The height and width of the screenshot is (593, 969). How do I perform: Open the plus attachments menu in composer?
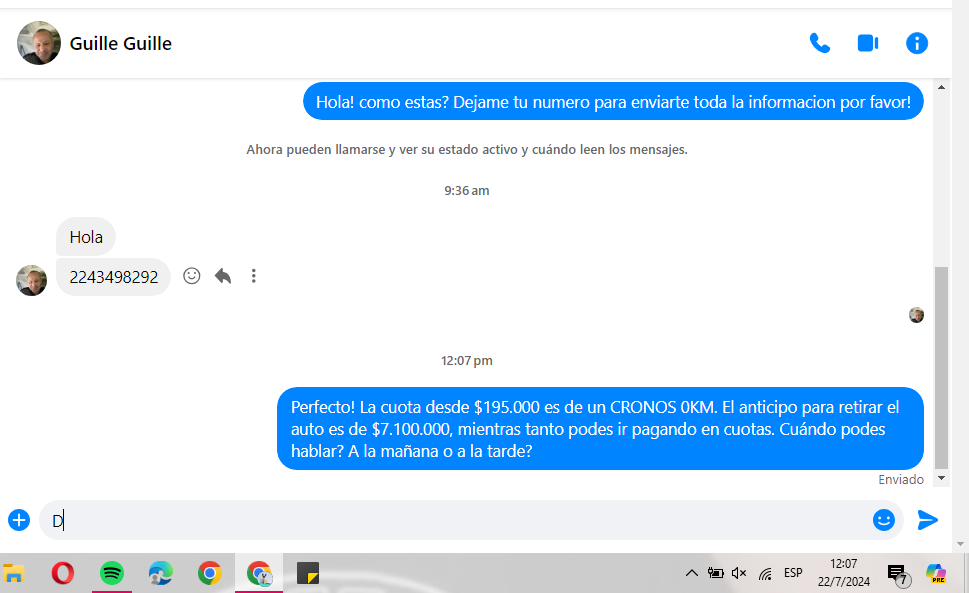click(x=19, y=520)
